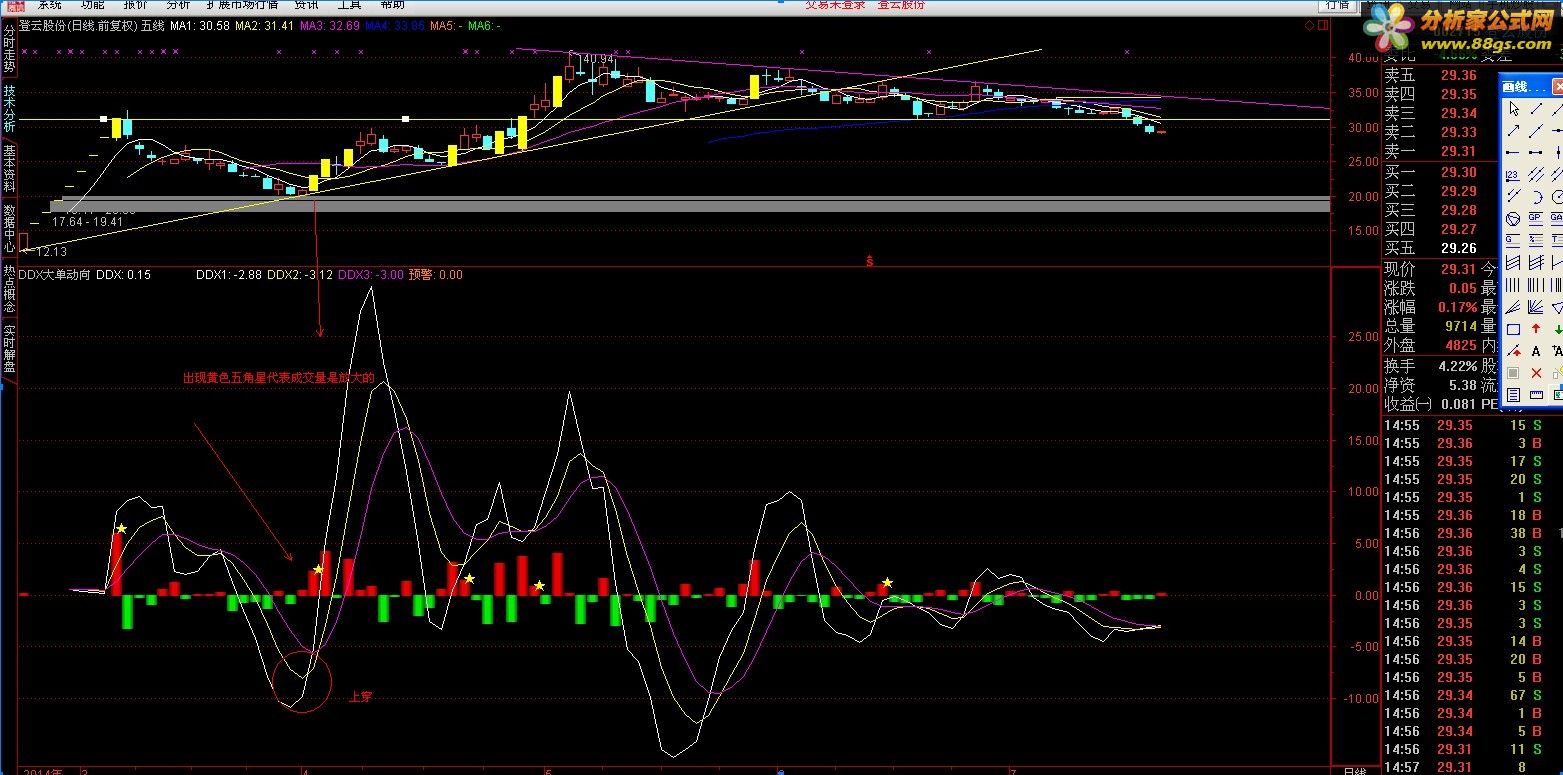
Task: Click the DDX2: -3.12 value
Action: click(300, 274)
